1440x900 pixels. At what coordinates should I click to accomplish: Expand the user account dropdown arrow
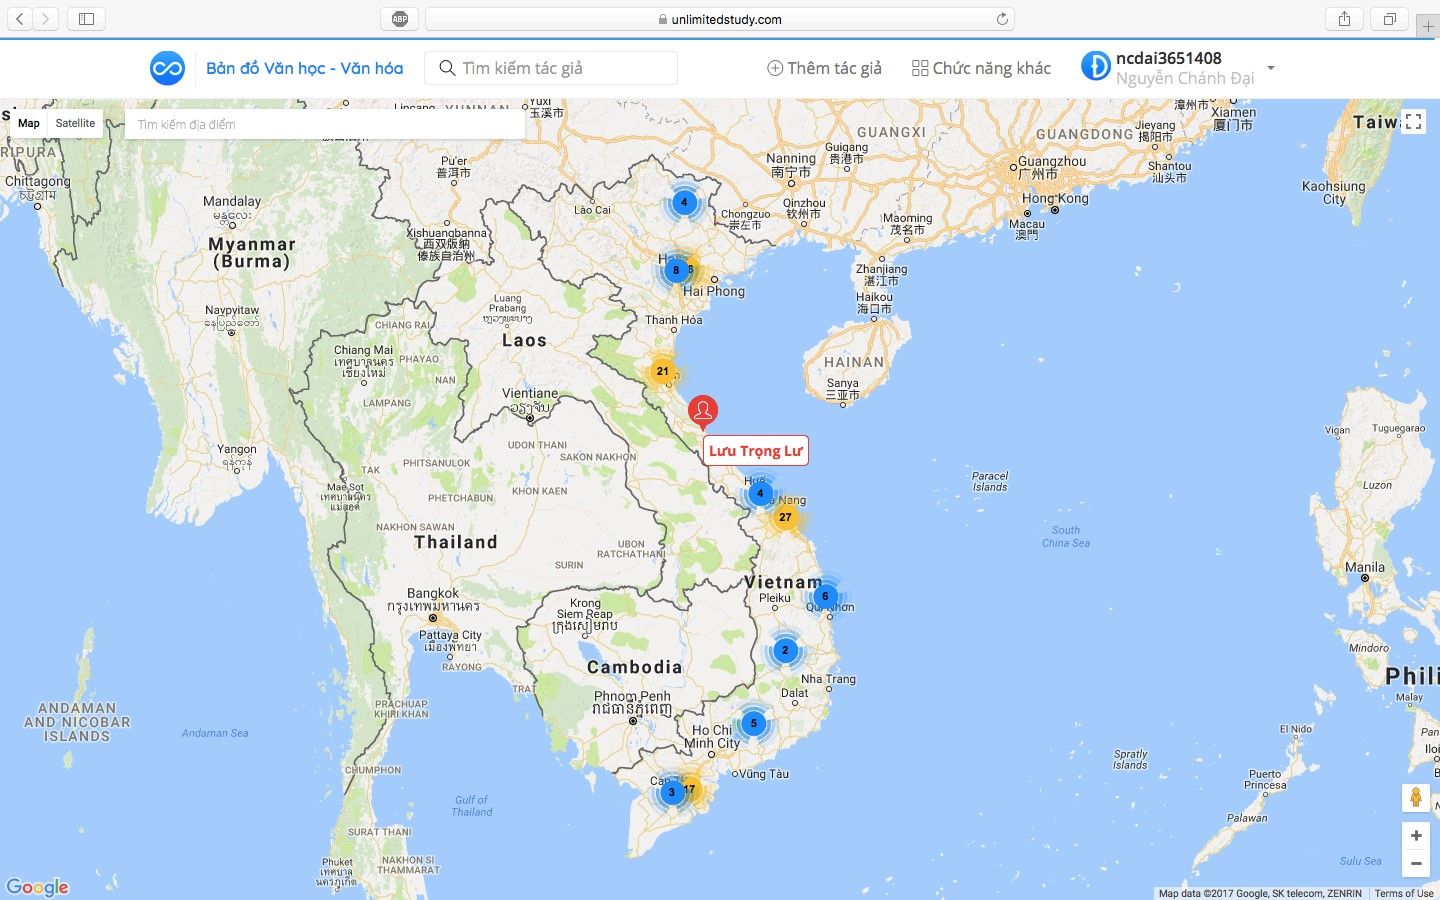1271,68
